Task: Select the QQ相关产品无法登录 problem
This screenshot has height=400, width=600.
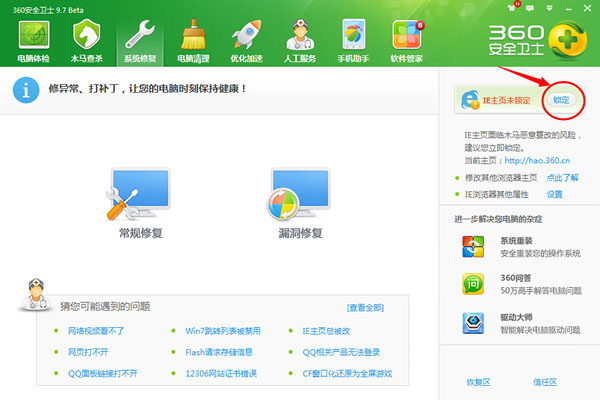Action: (341, 352)
